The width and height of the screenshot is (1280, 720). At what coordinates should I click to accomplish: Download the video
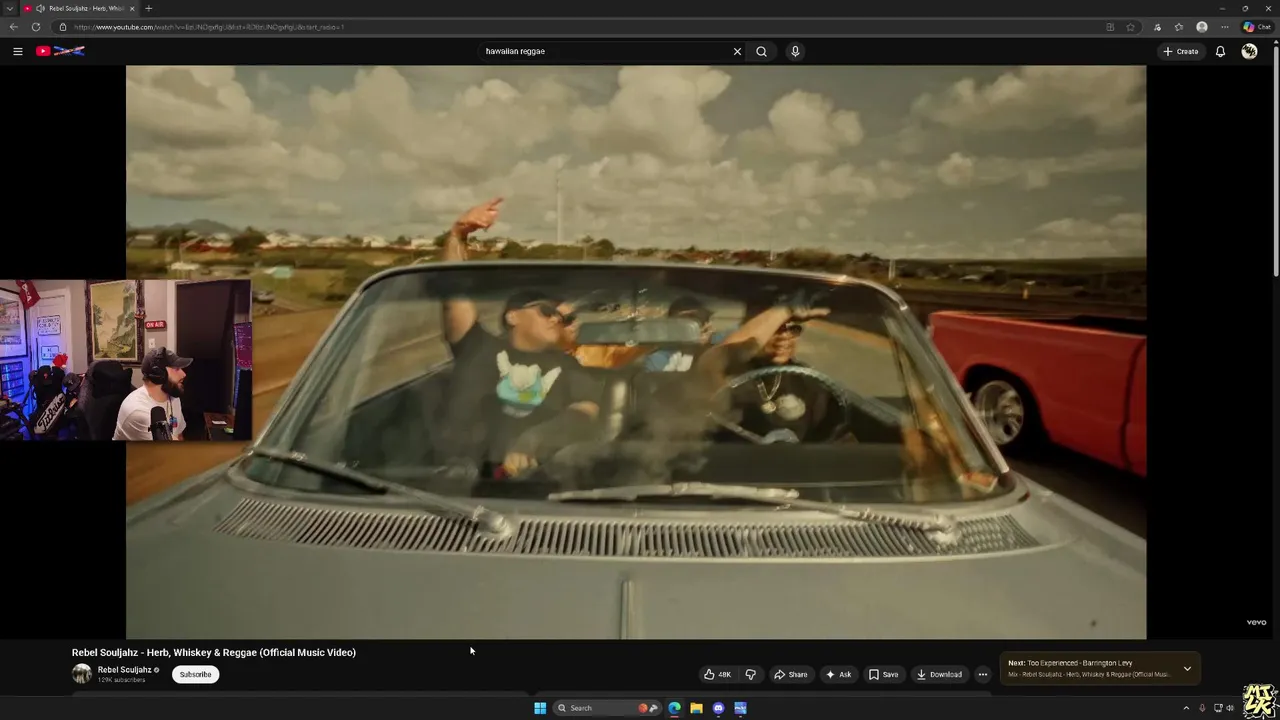coord(939,674)
